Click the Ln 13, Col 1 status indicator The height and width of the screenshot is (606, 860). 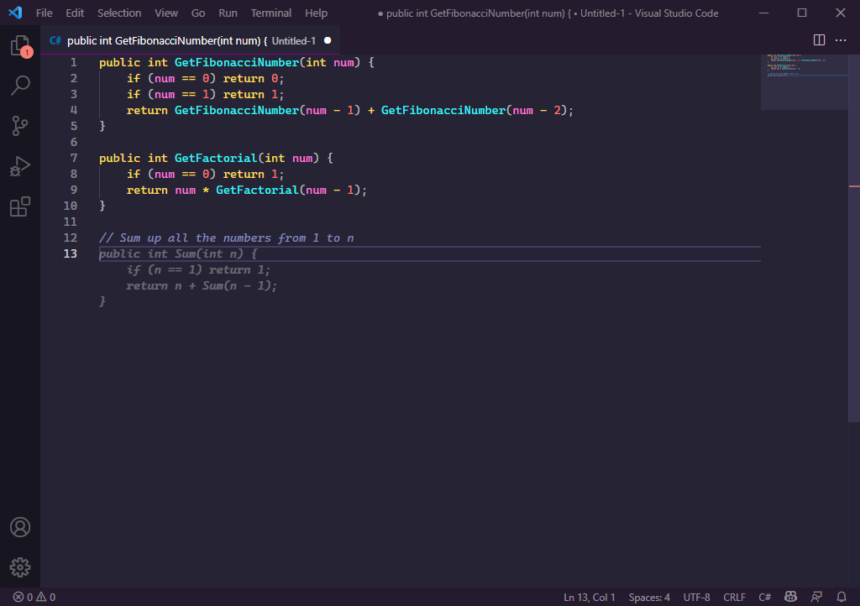coord(589,597)
